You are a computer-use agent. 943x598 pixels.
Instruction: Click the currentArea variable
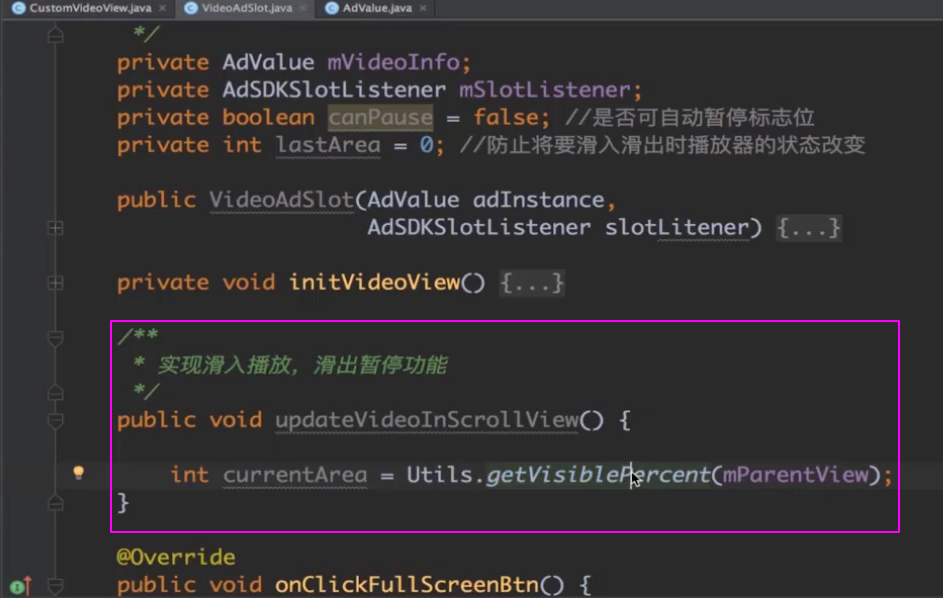295,475
